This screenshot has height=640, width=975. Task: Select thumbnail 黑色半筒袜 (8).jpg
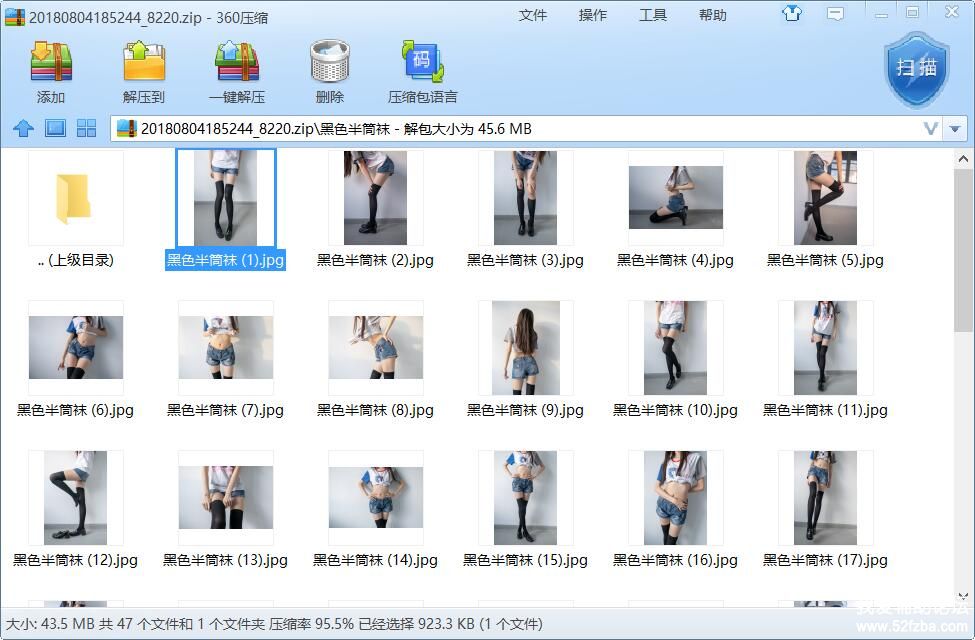[376, 347]
